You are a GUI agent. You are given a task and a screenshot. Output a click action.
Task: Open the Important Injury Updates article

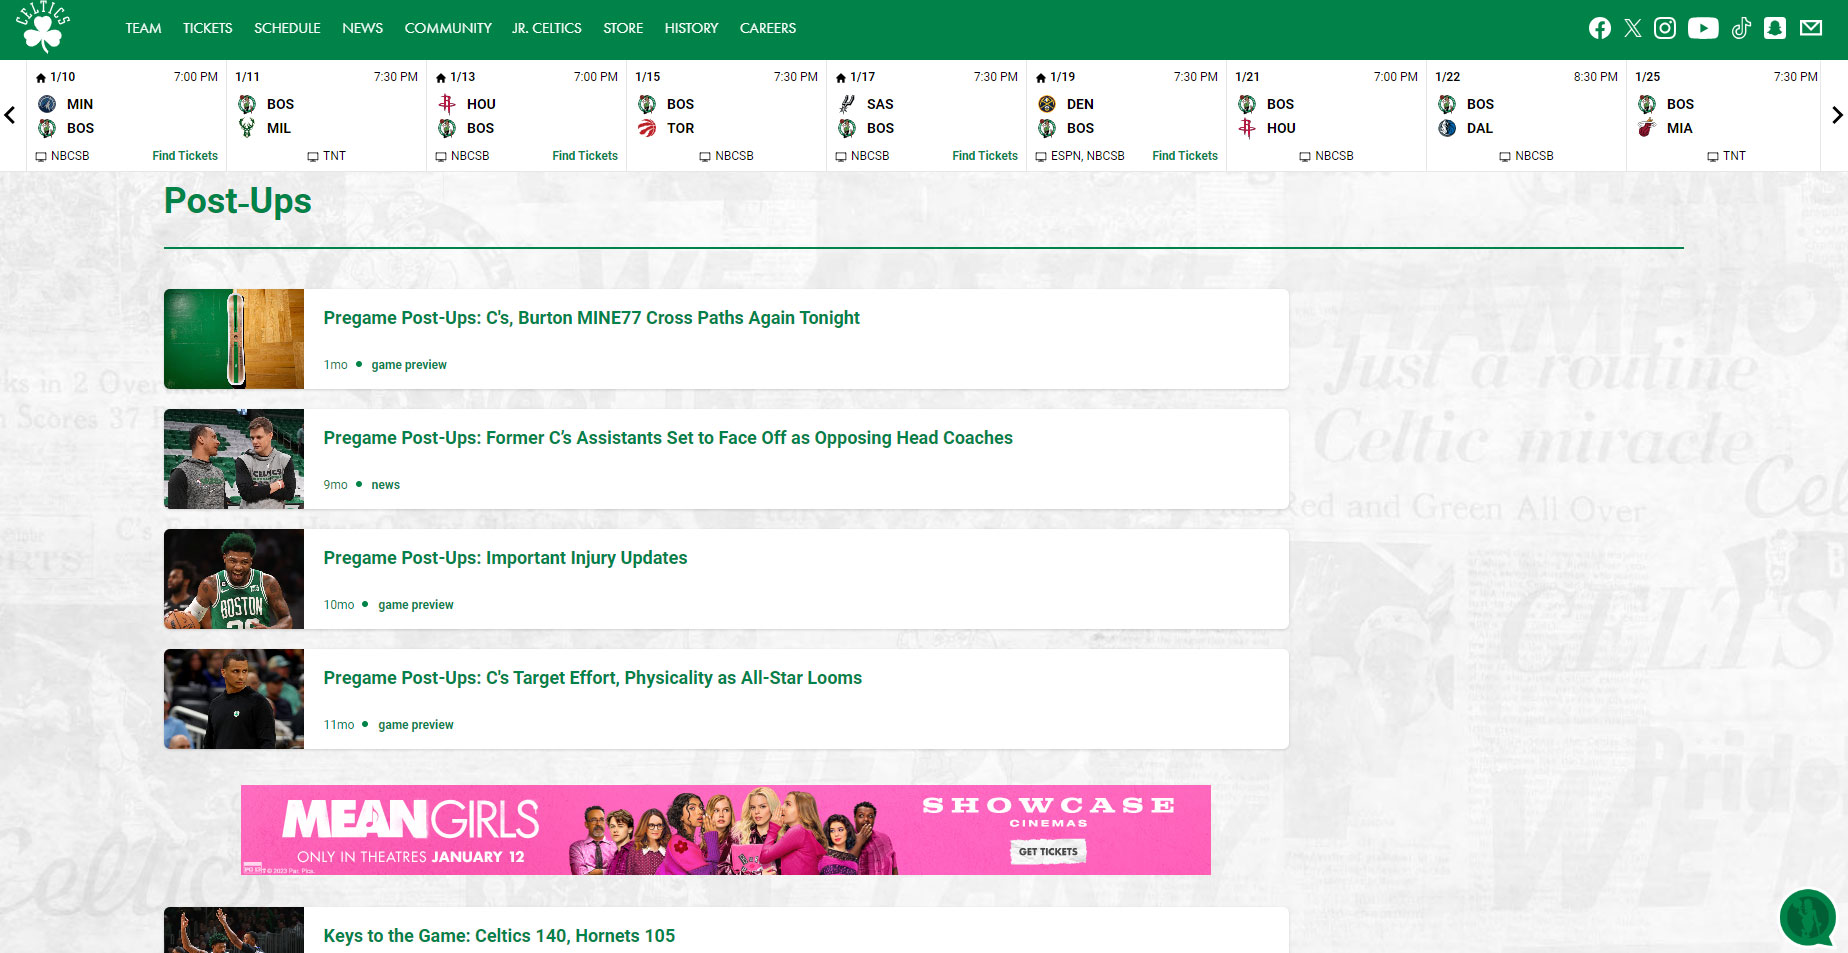pyautogui.click(x=505, y=558)
